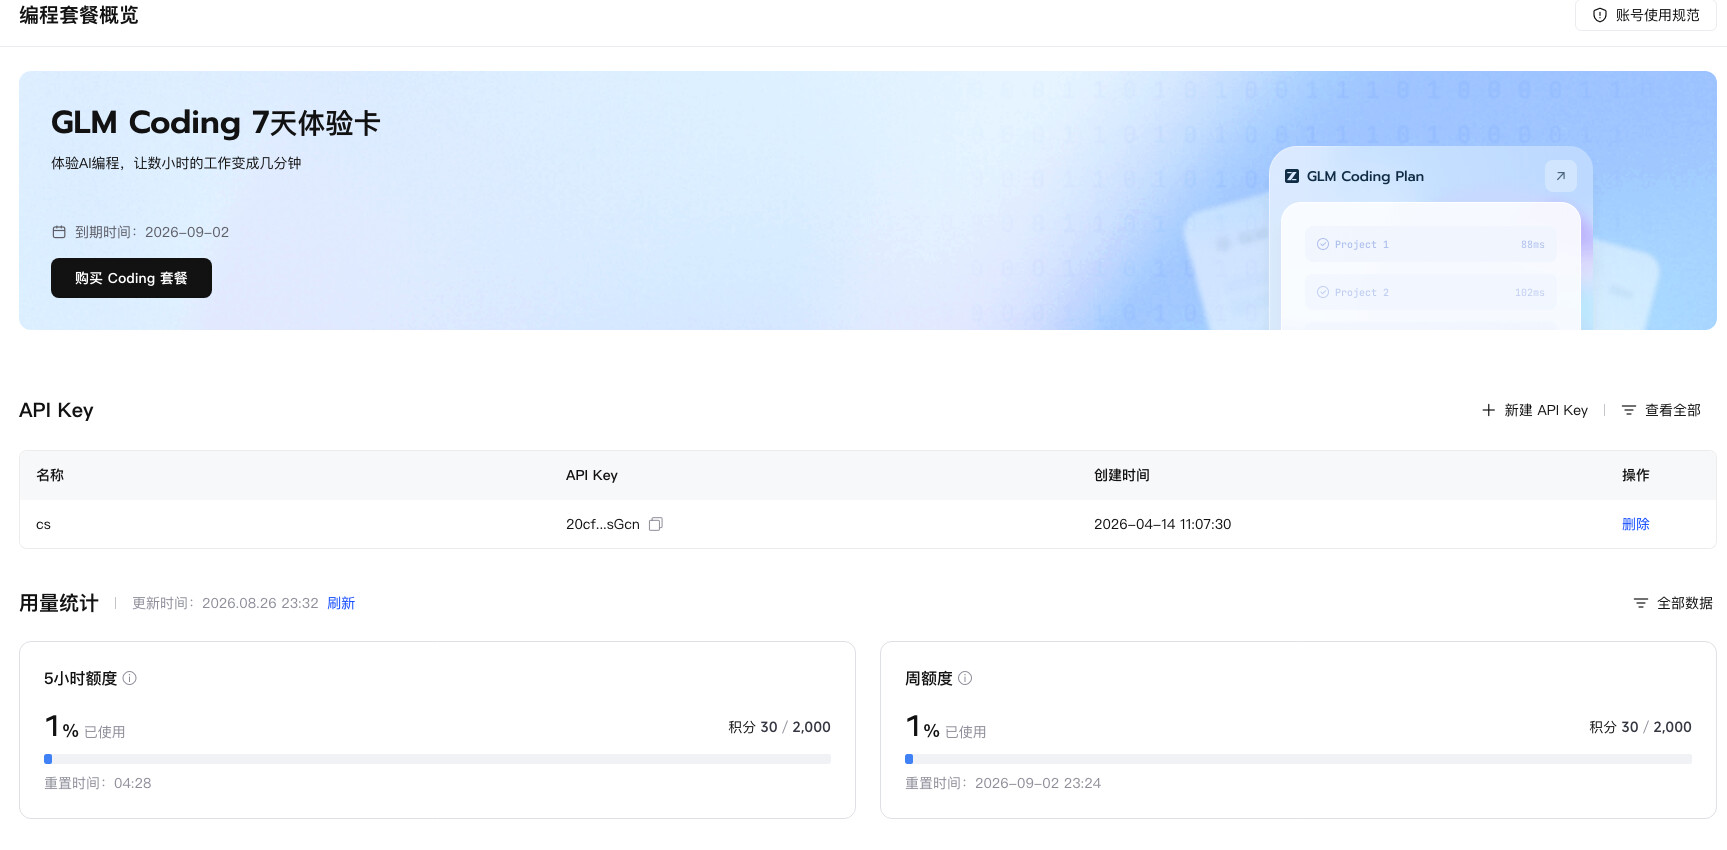Click the 5小时额度 card title
This screenshot has height=850, width=1727.
coord(80,678)
